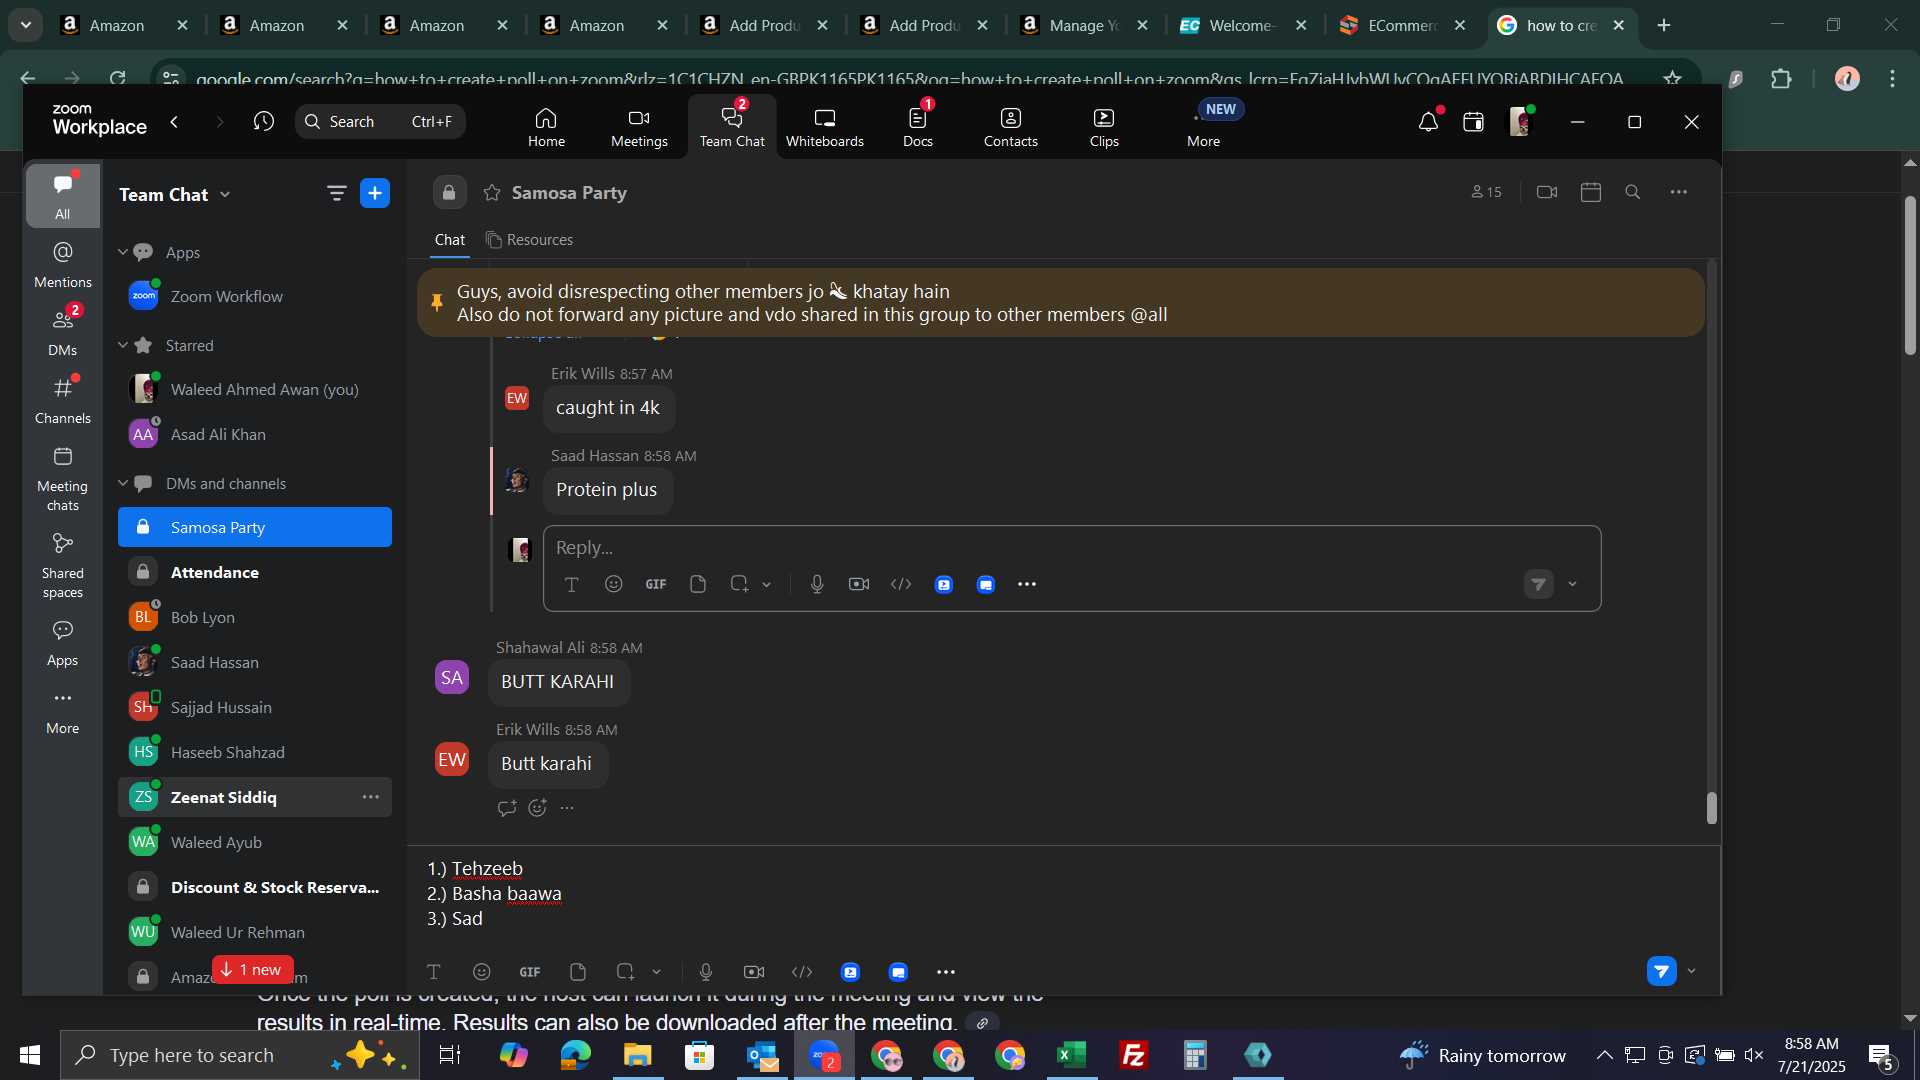Toggle text formatting in main composer
The width and height of the screenshot is (1920, 1080).
(434, 972)
